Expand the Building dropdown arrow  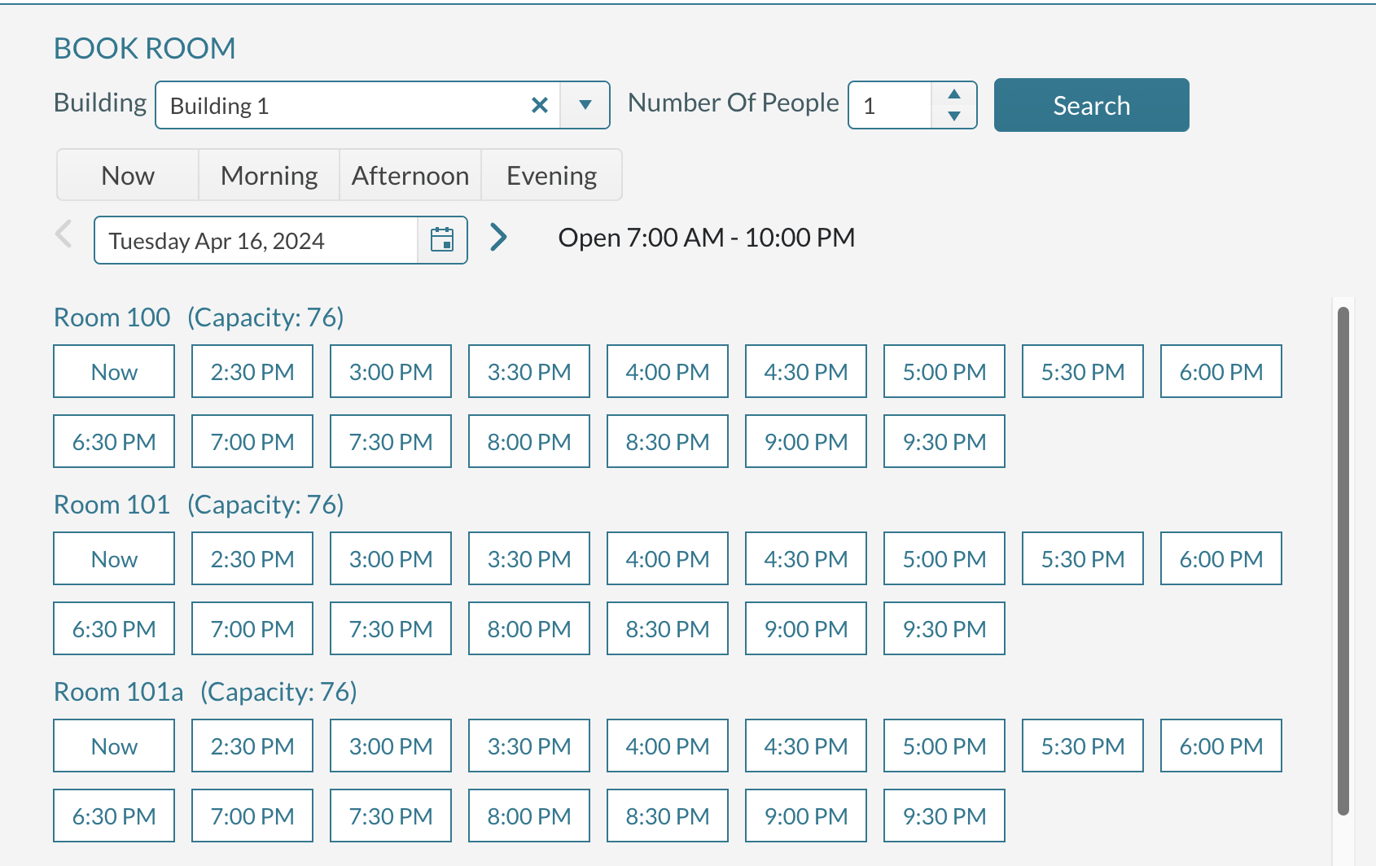pos(586,105)
